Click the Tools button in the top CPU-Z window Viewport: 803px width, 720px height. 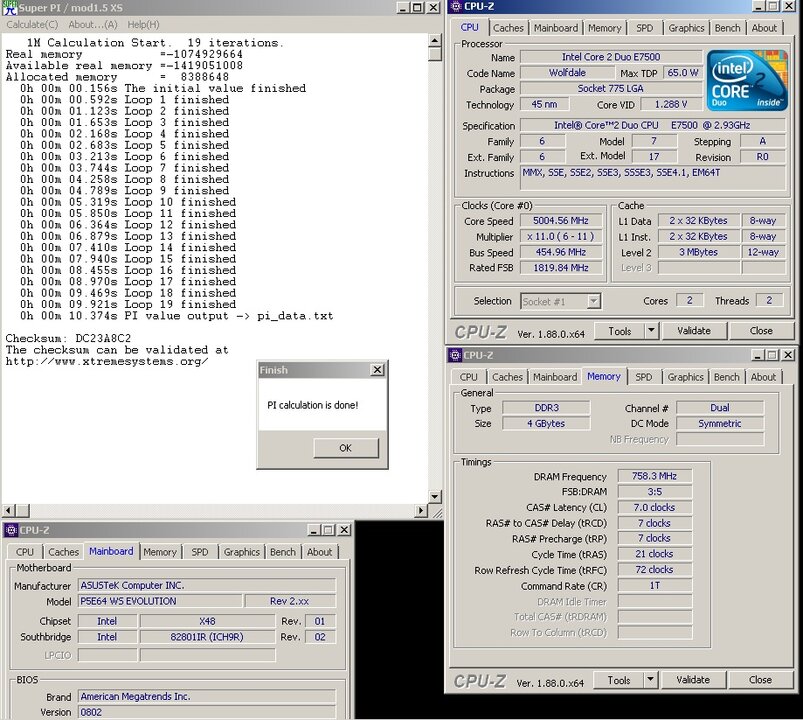tap(620, 331)
